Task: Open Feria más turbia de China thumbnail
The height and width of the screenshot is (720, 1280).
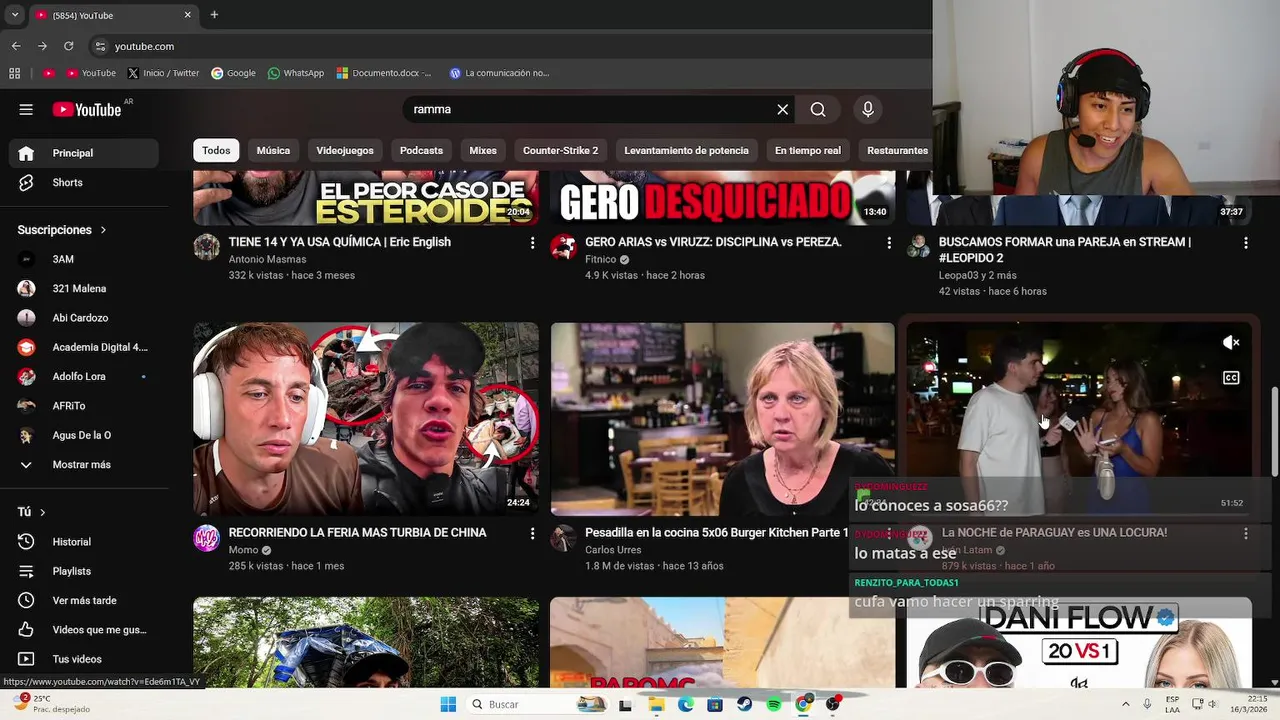Action: [x=366, y=419]
